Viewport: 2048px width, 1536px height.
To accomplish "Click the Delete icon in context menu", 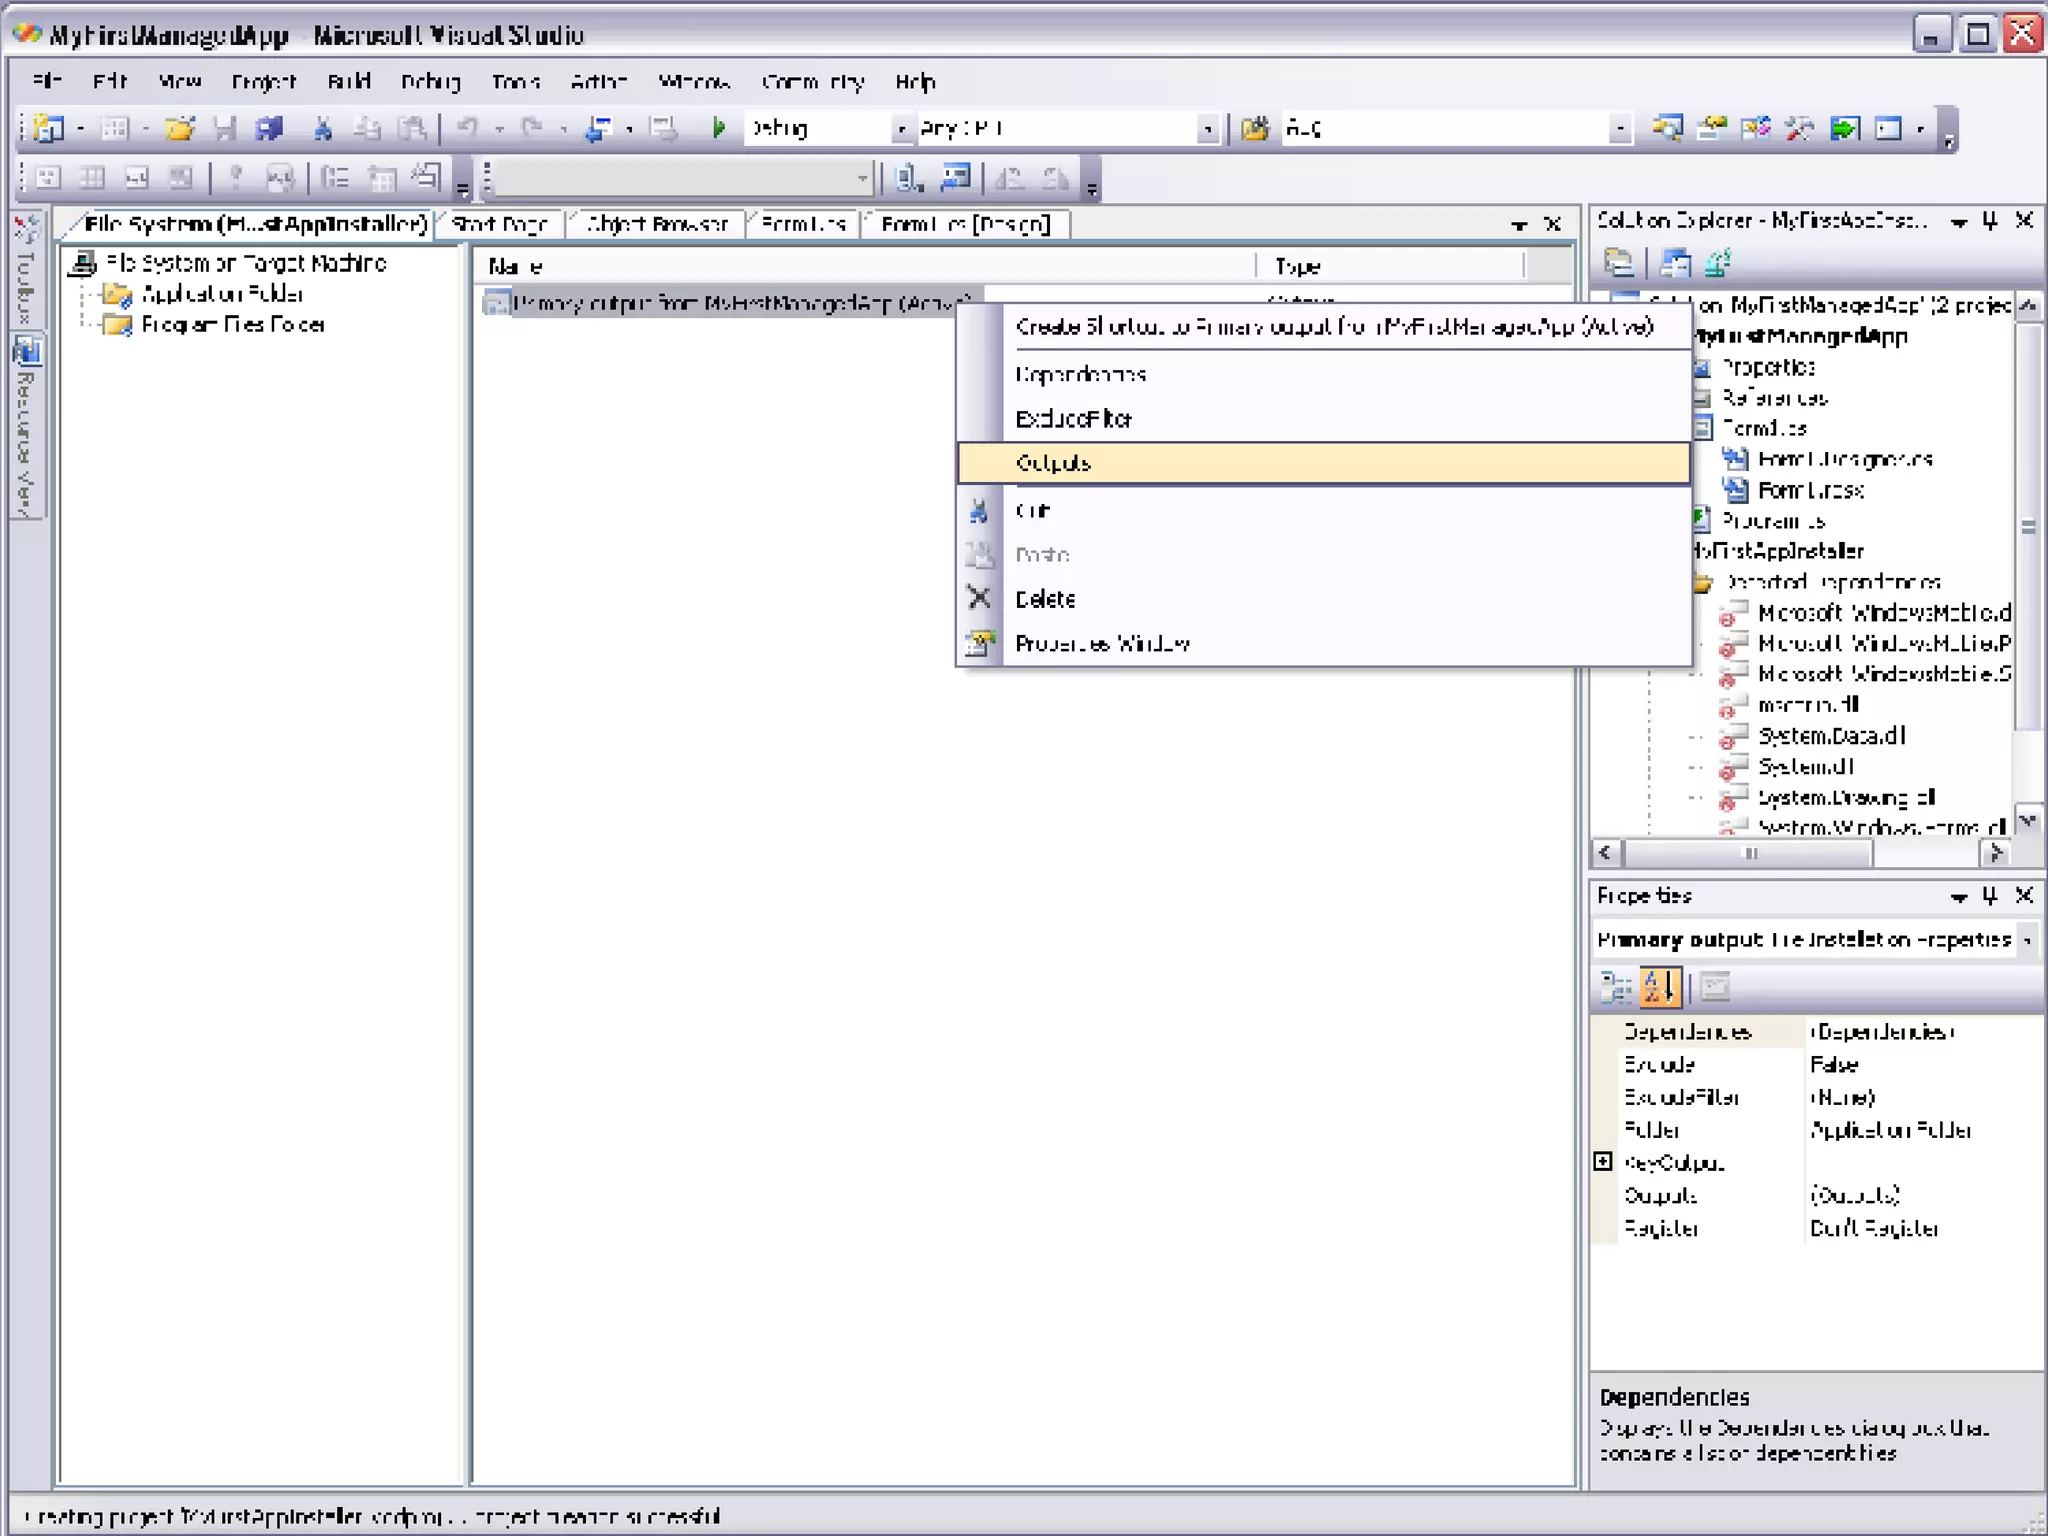I will point(979,598).
